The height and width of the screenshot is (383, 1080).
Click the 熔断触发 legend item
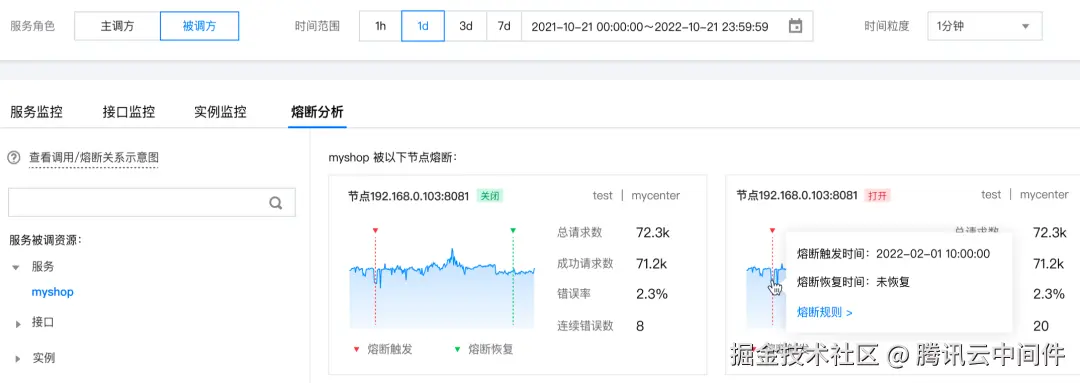384,349
